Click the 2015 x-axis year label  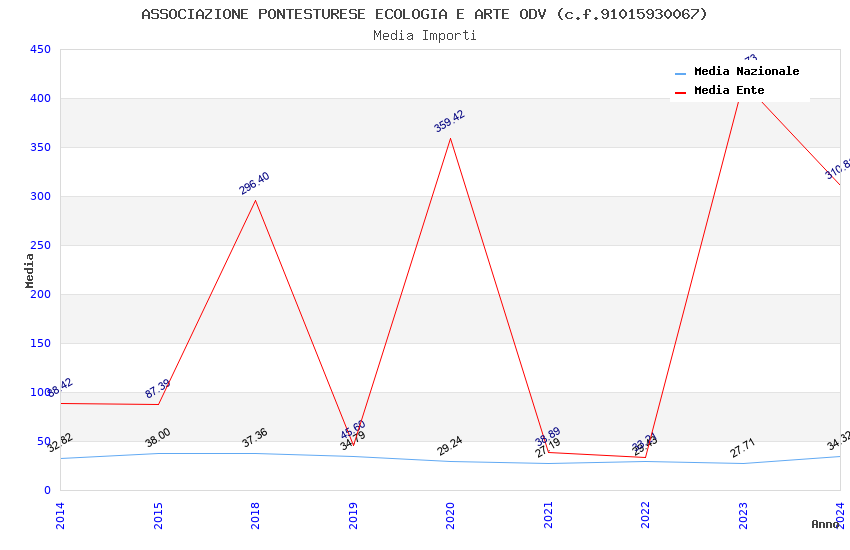coord(158,515)
